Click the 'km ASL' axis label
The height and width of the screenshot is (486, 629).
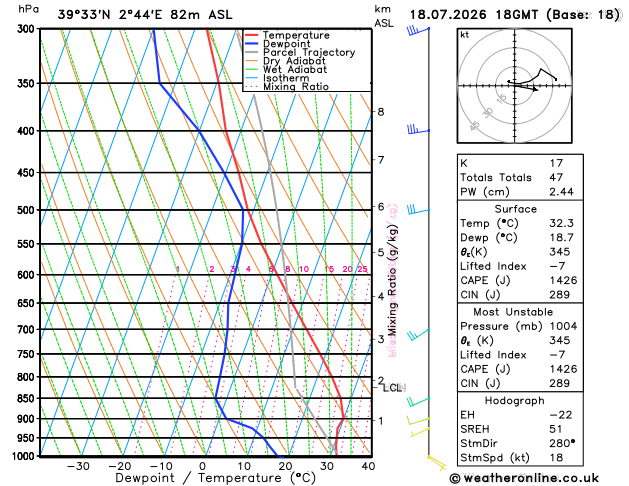(x=384, y=16)
